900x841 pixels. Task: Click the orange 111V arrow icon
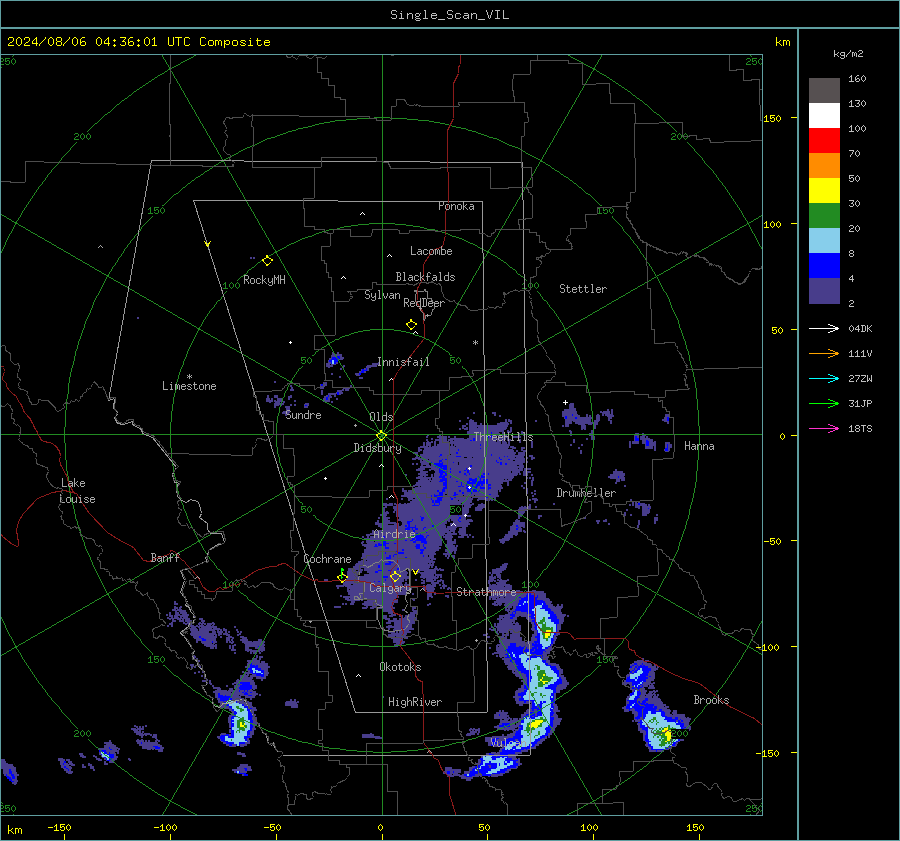point(824,354)
